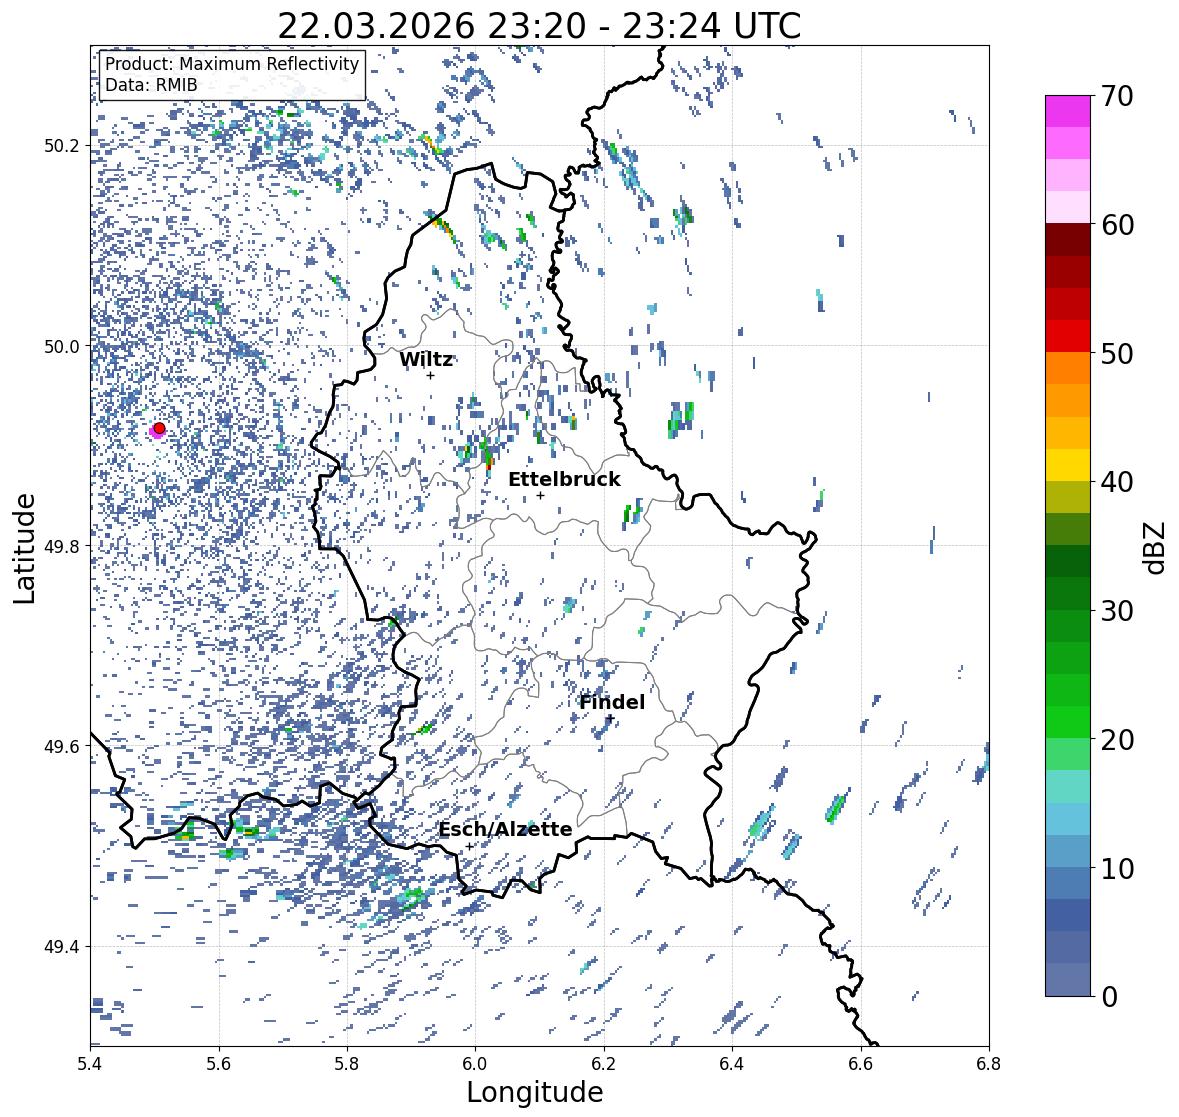Click the plus marker under Esch/Alzette
The width and height of the screenshot is (1179, 1117).
[x=469, y=846]
